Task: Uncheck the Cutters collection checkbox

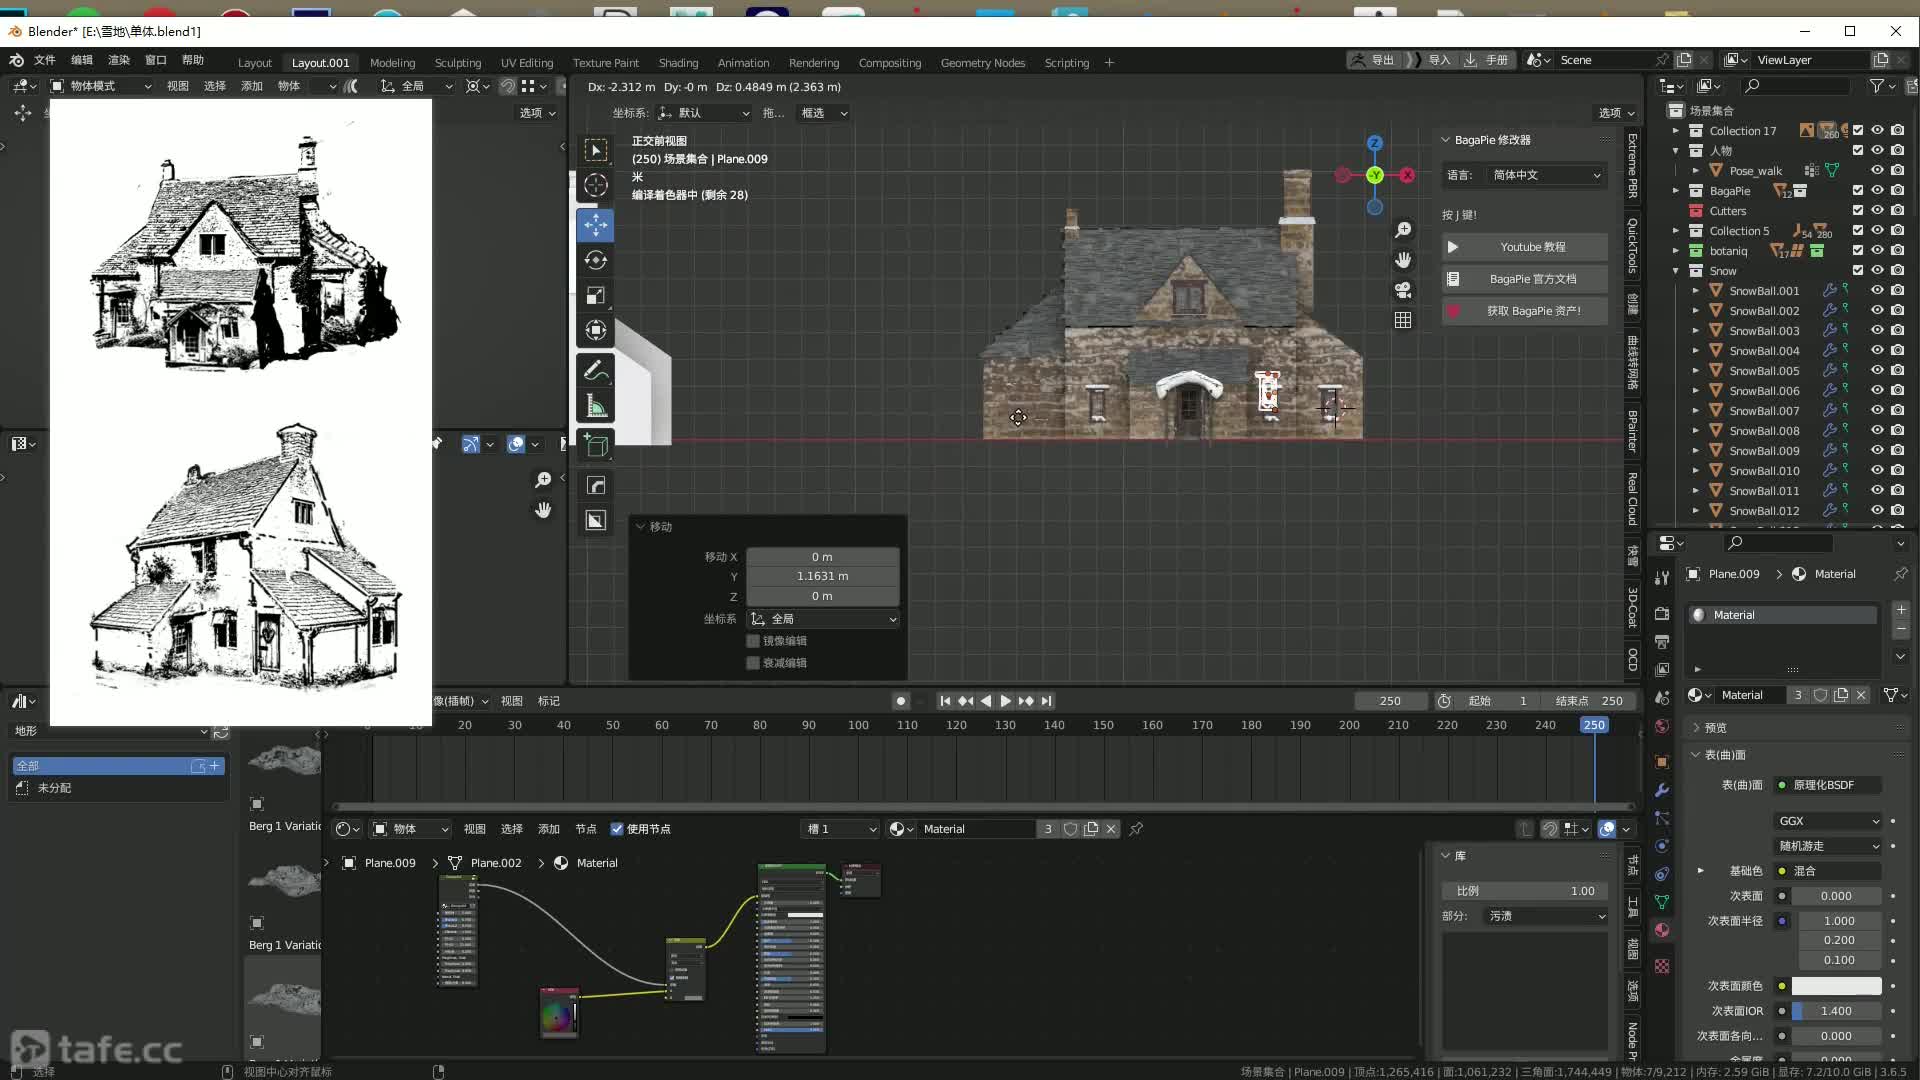Action: click(1858, 210)
